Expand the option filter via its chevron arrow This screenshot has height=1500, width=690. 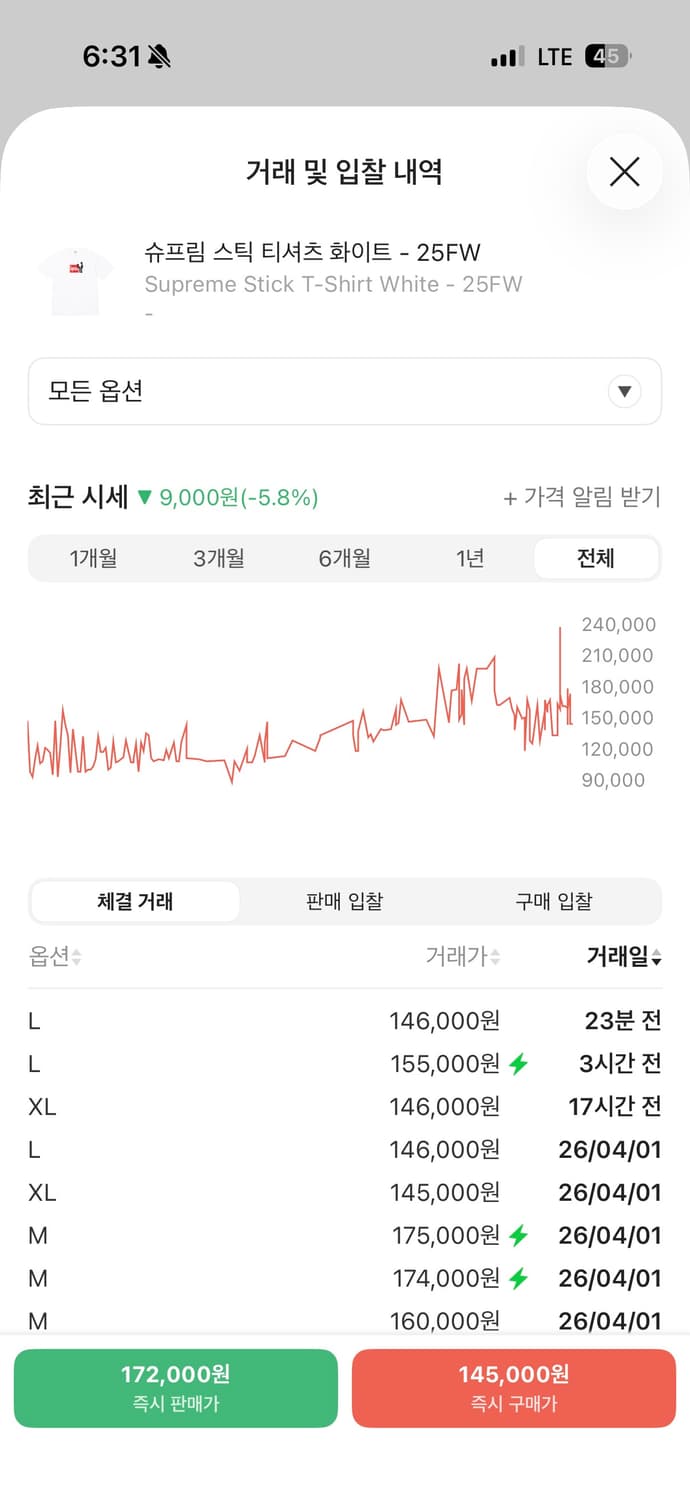point(625,391)
